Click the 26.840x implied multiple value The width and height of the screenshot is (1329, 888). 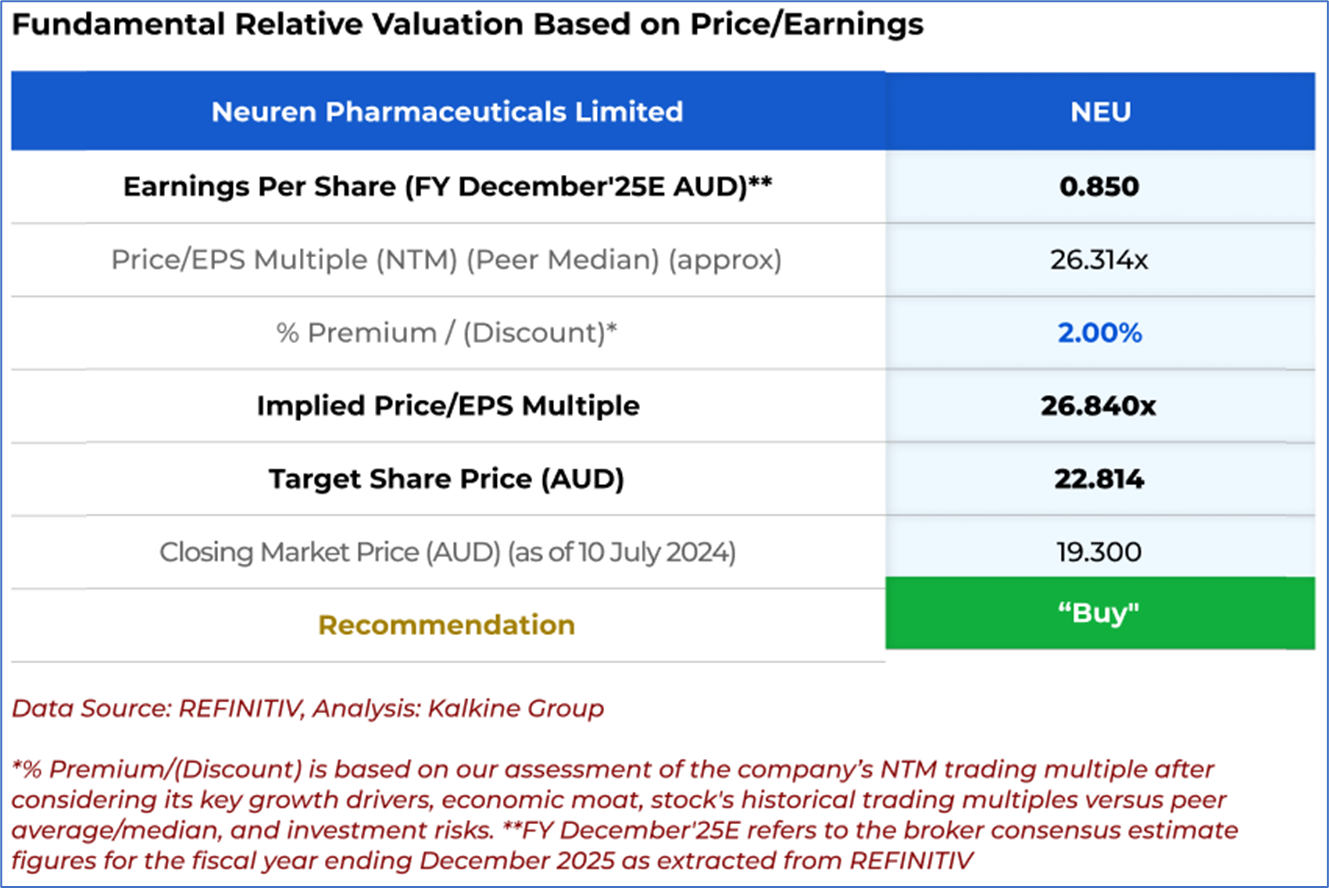tap(1100, 406)
